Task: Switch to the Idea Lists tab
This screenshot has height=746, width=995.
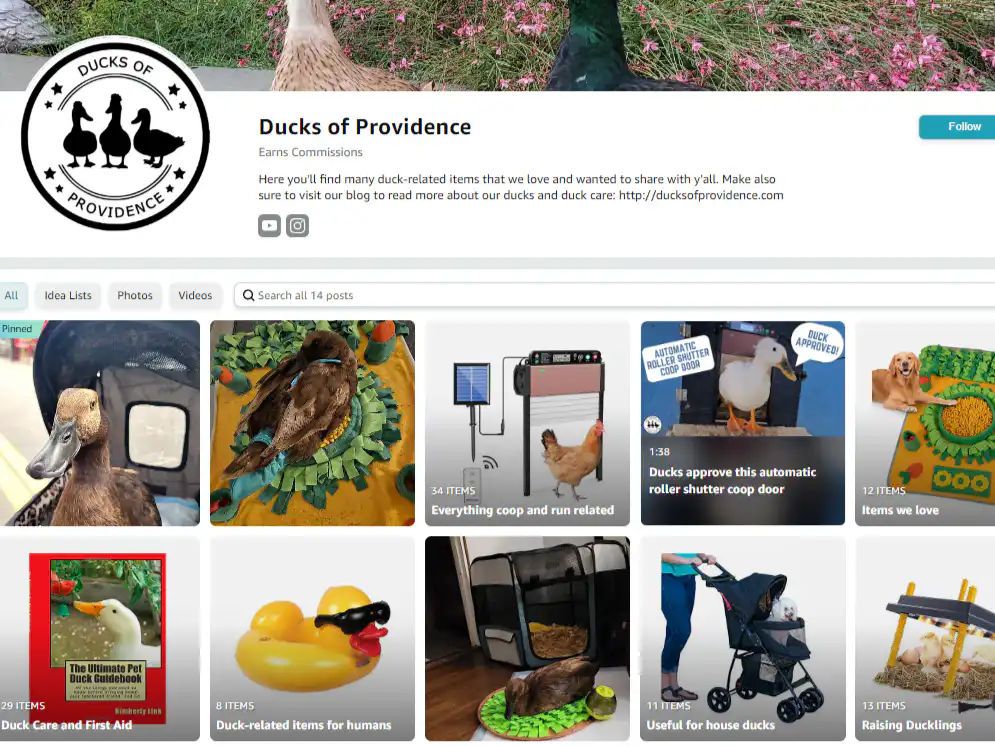Action: point(68,296)
